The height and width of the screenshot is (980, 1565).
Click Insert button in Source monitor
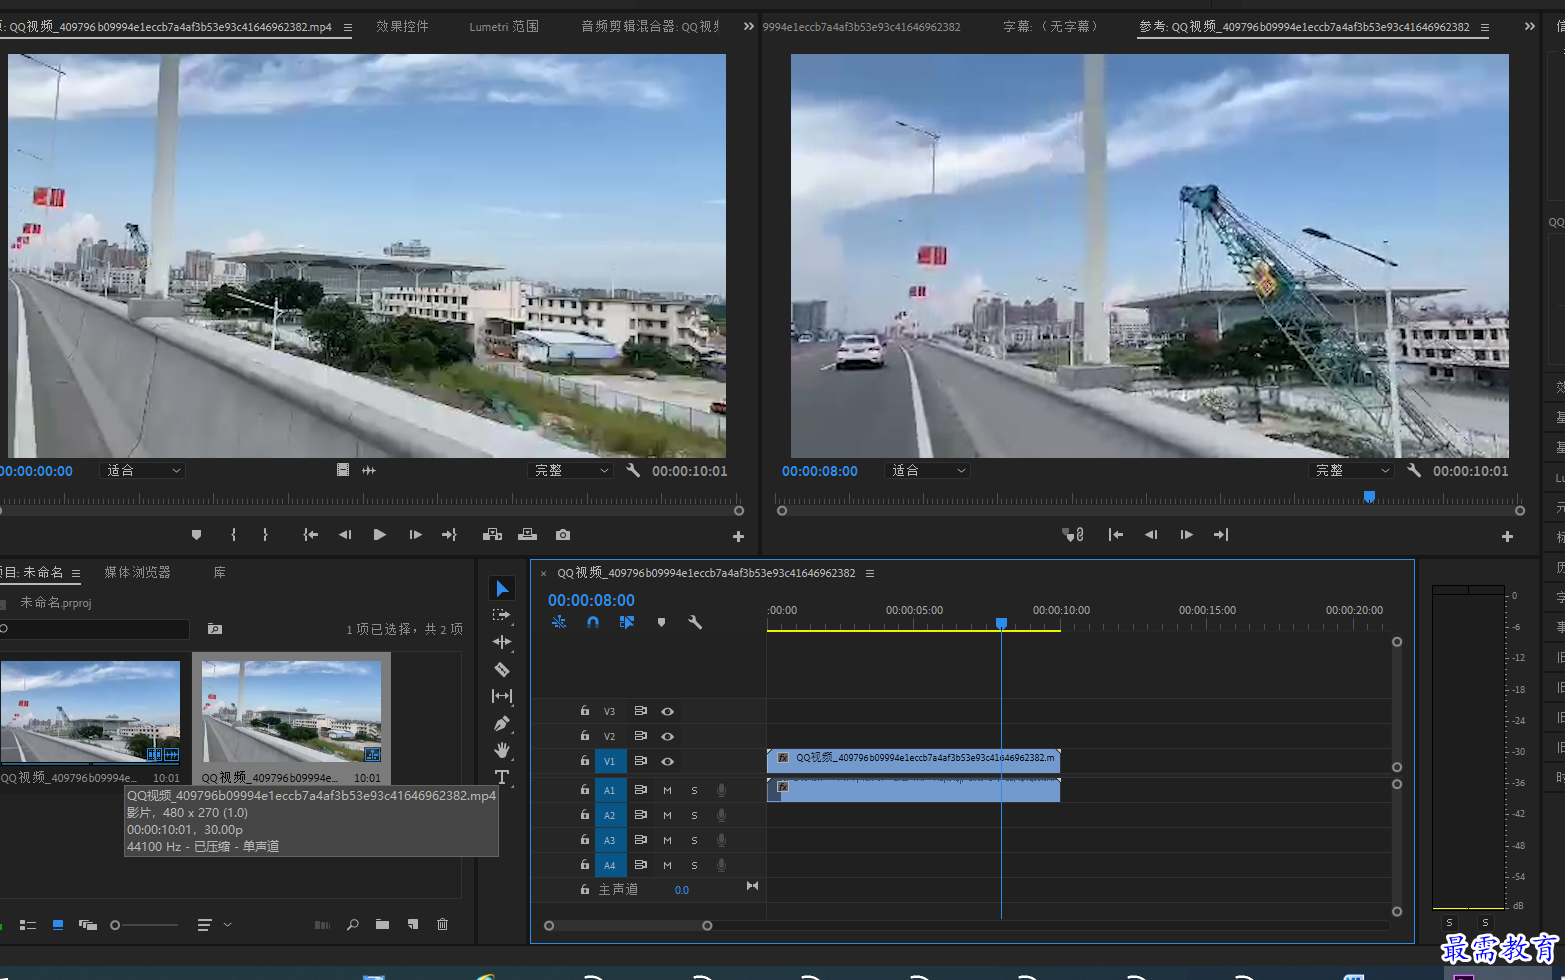[x=492, y=535]
